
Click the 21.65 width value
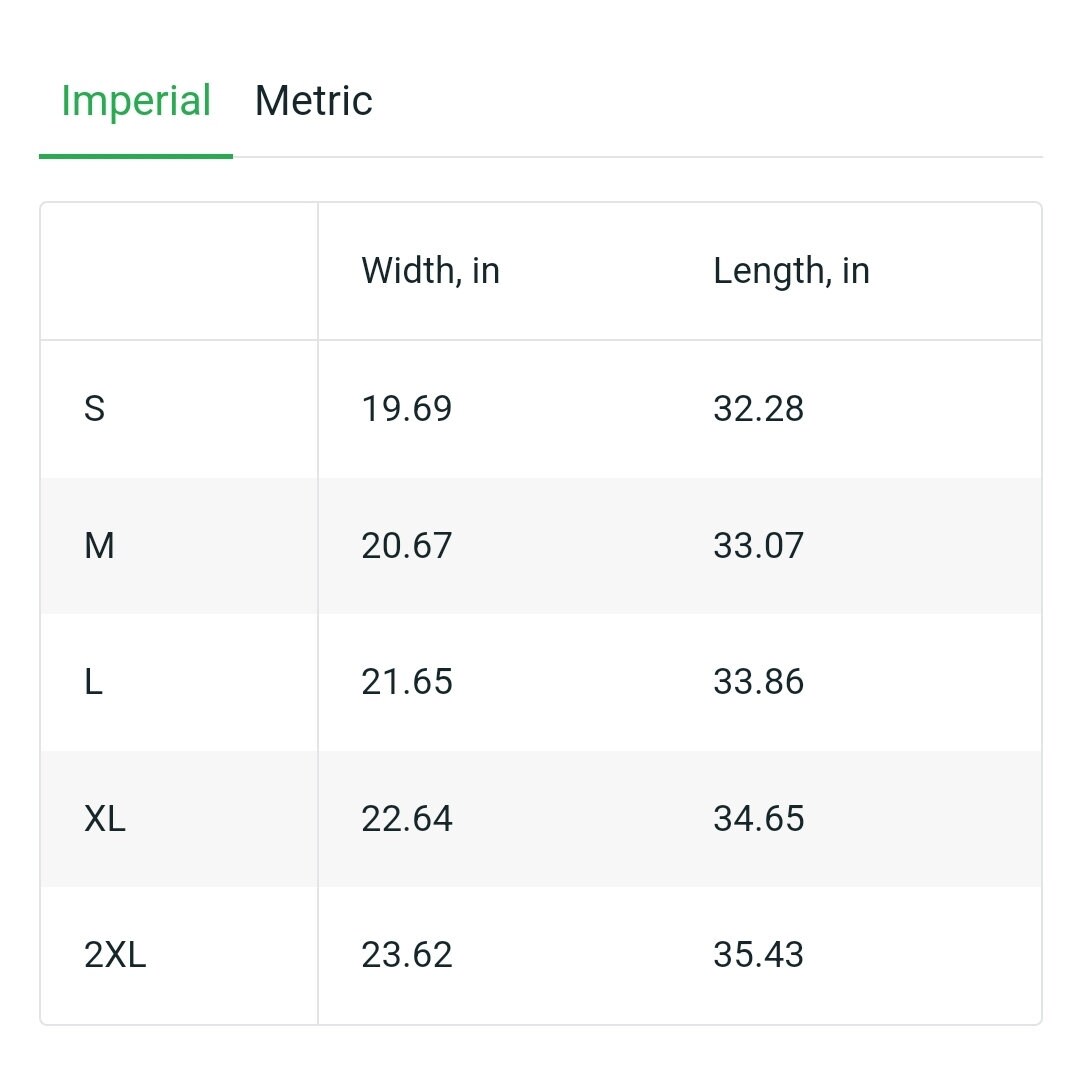point(406,682)
